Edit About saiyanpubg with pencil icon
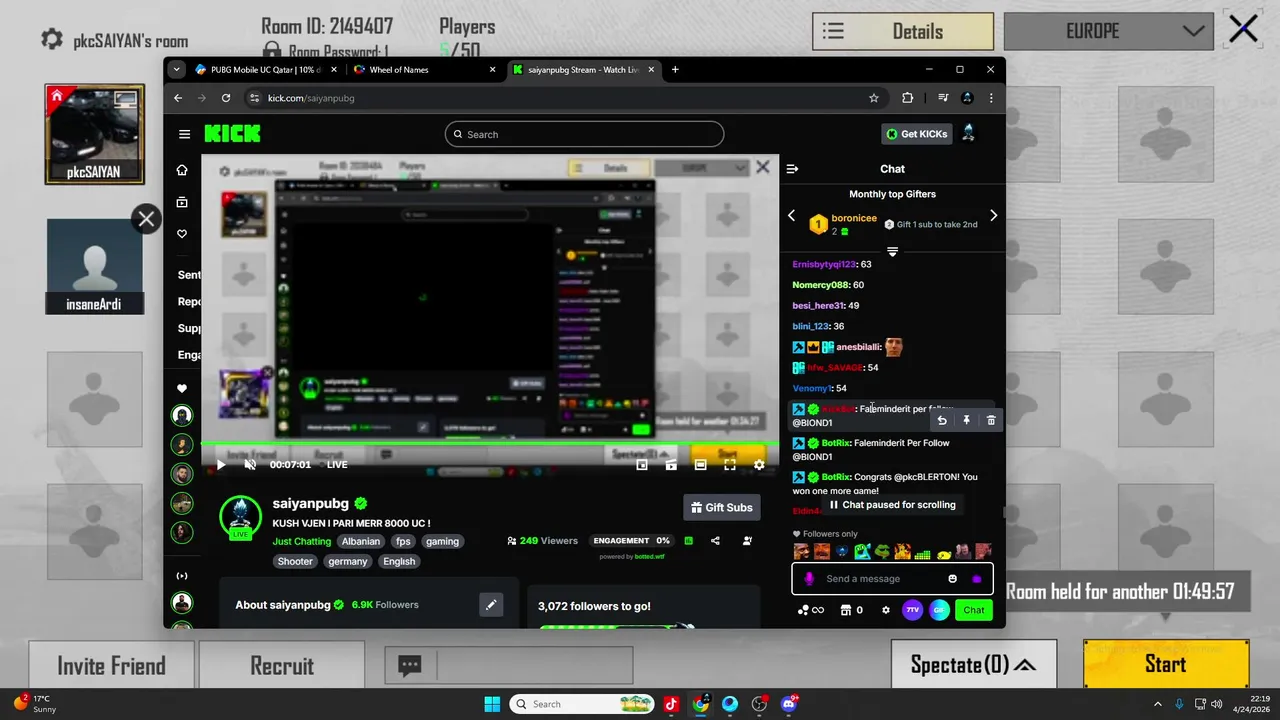 [x=491, y=605]
